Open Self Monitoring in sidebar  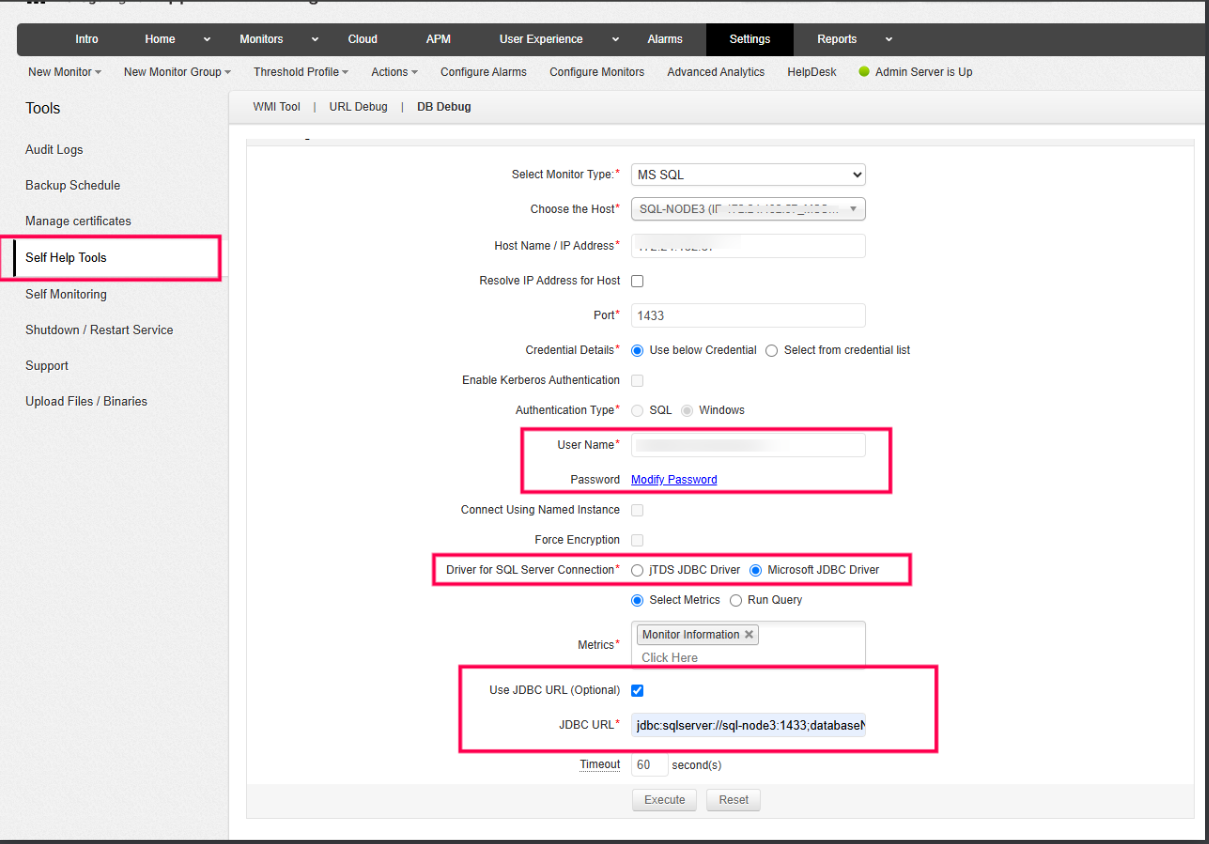point(66,294)
